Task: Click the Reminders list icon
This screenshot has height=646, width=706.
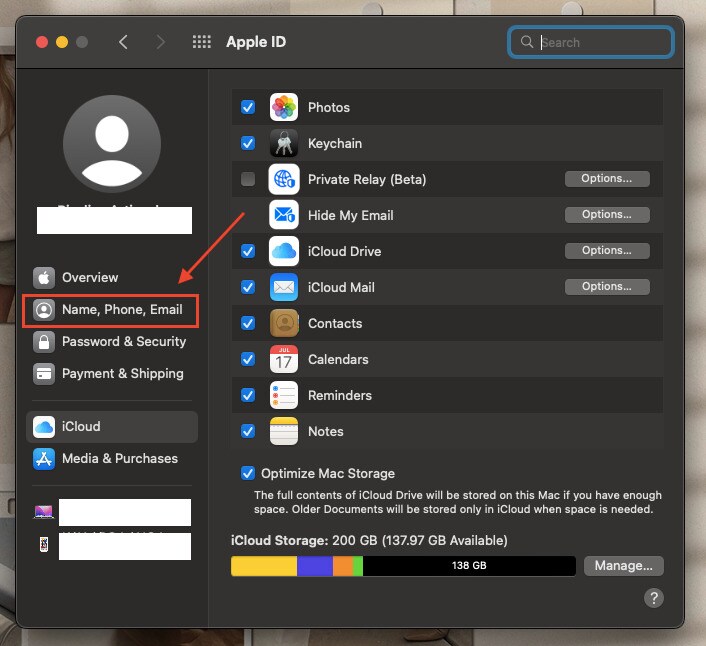Action: coord(284,395)
